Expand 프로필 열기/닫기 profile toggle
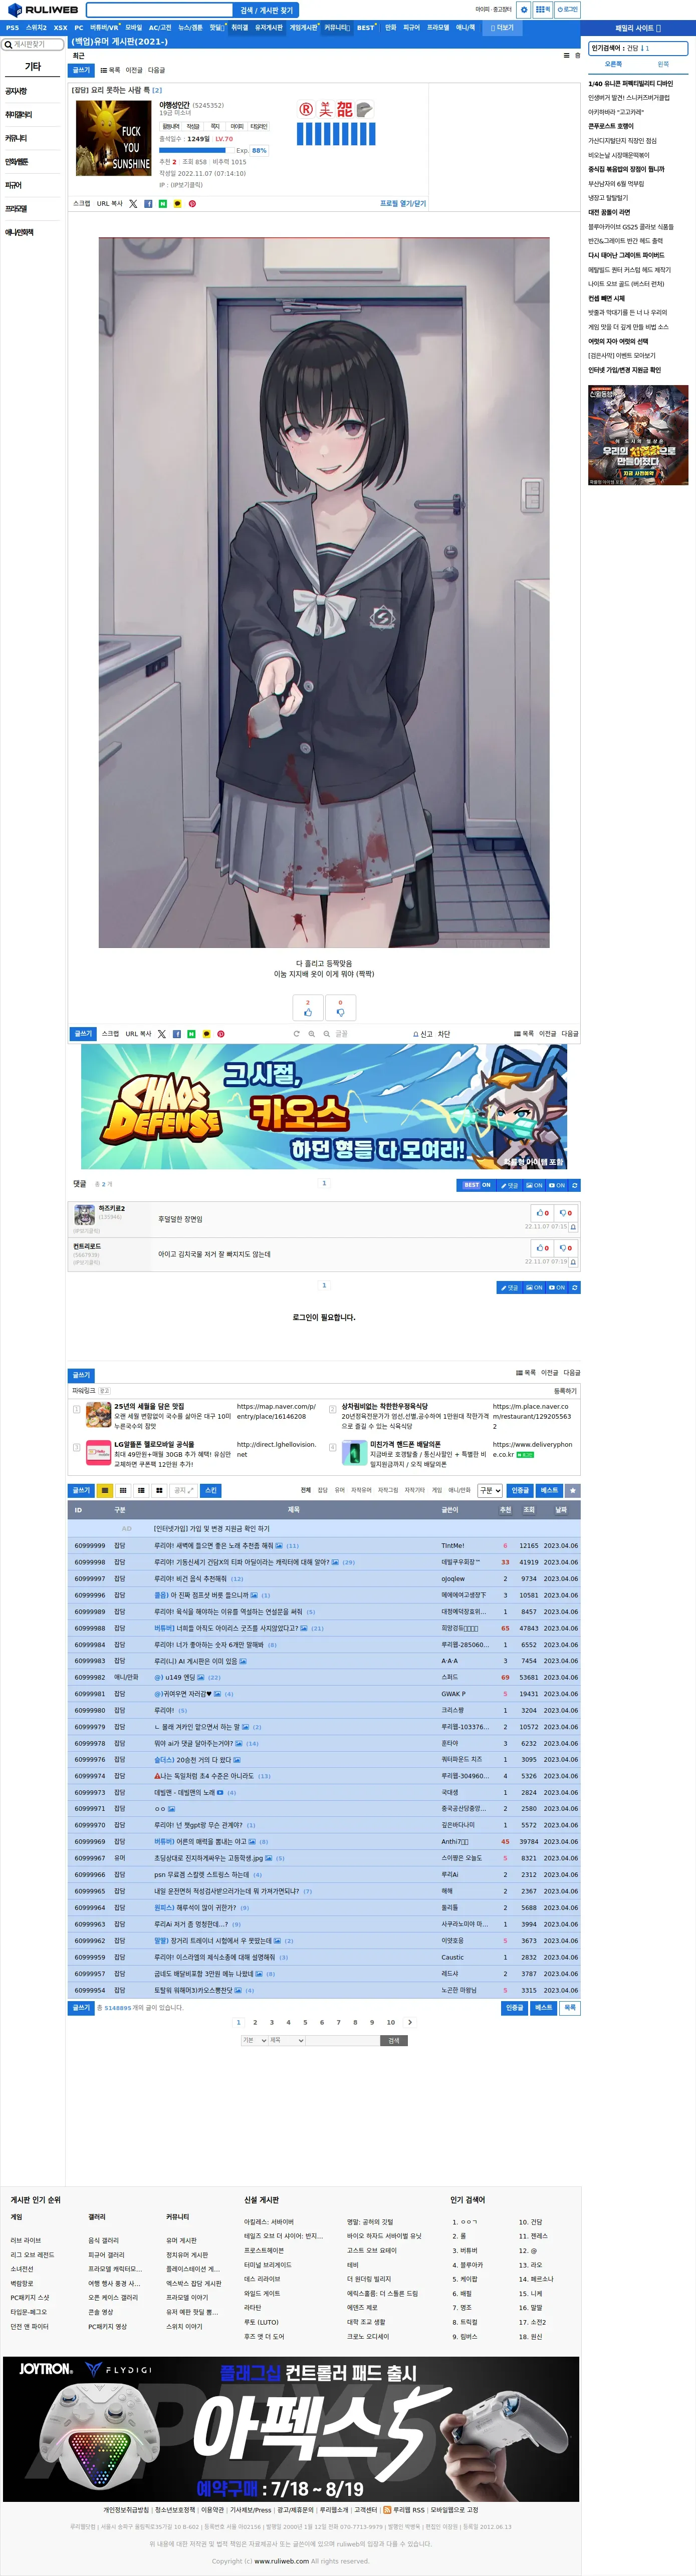 click(x=402, y=204)
